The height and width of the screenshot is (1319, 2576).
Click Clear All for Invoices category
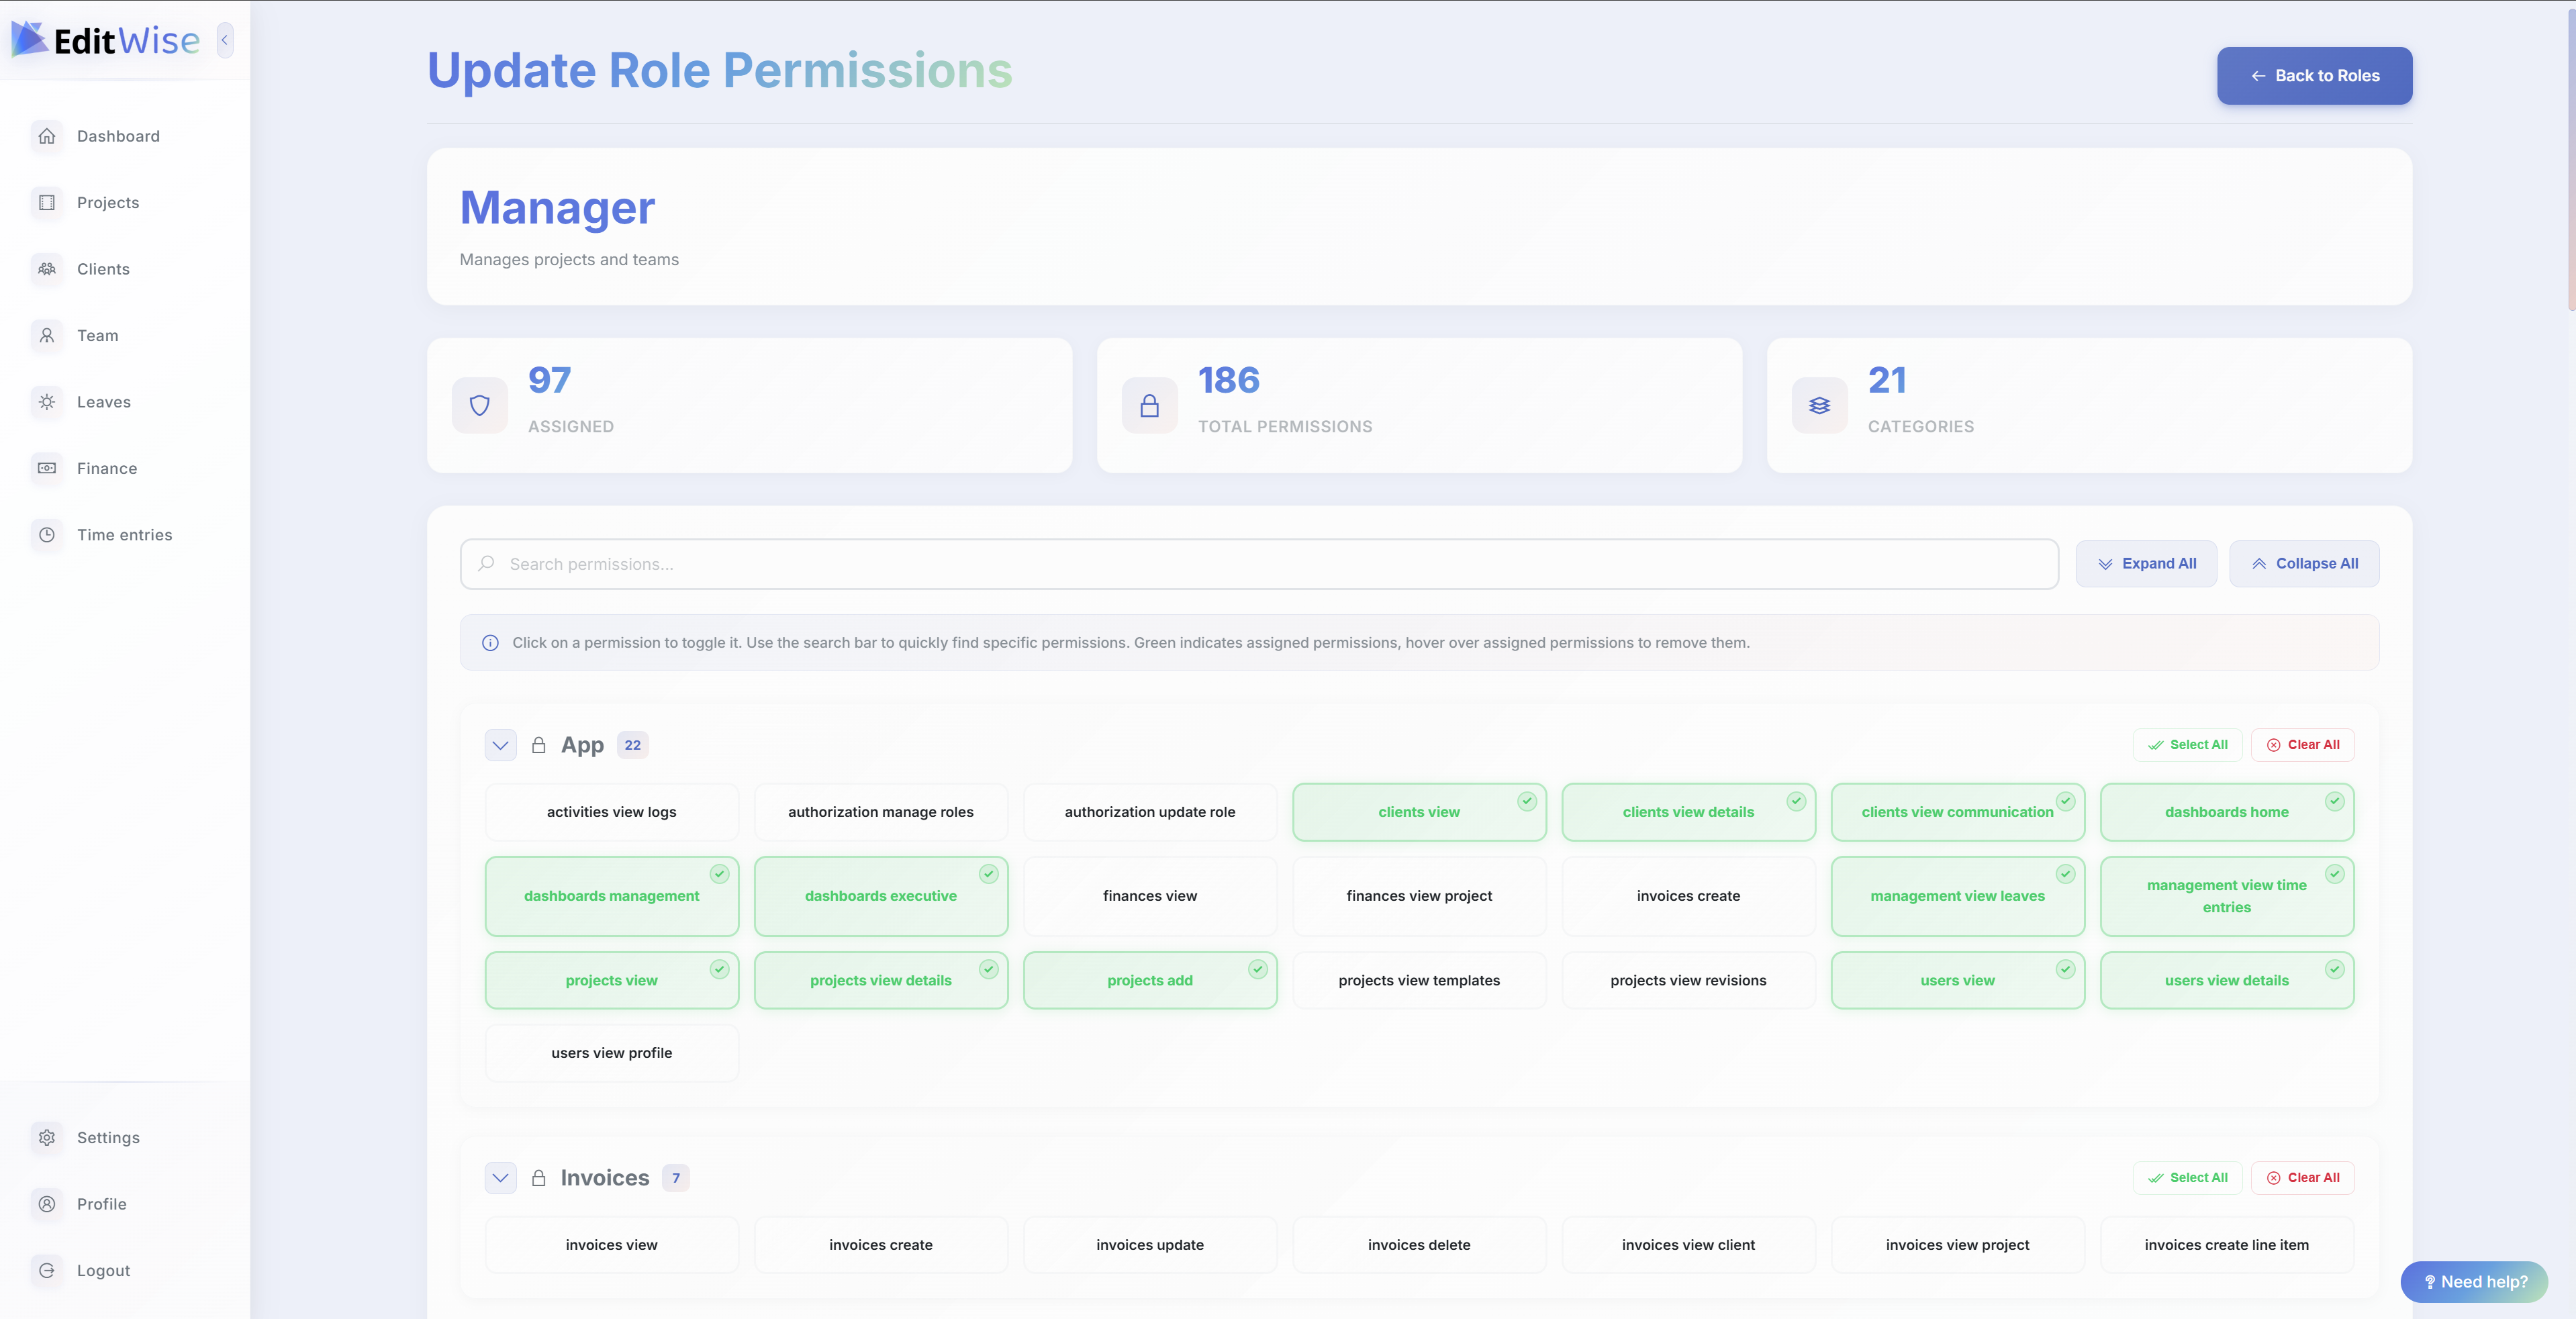click(x=2302, y=1178)
